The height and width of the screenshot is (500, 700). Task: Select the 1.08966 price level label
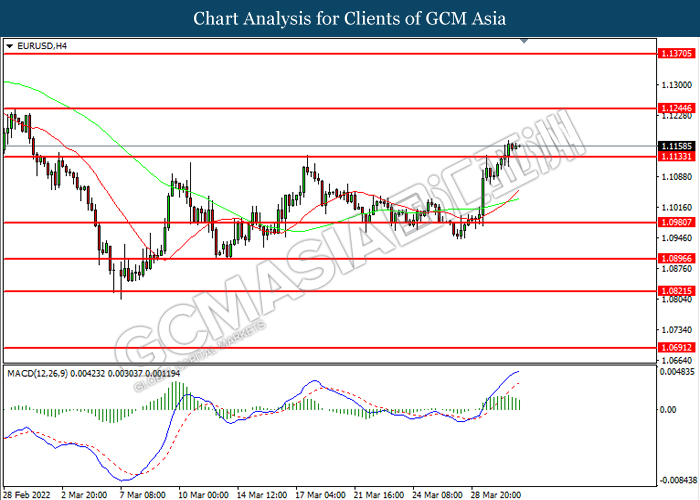(677, 258)
